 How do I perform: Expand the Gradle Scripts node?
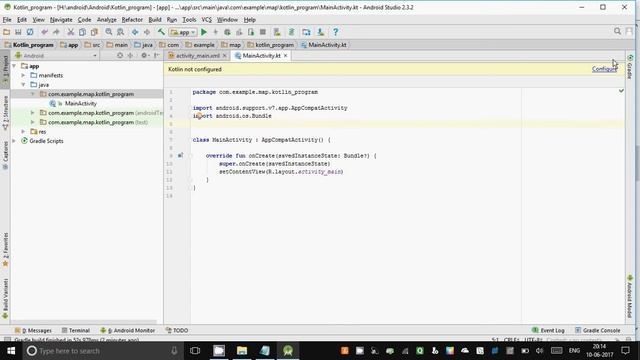(x=14, y=141)
